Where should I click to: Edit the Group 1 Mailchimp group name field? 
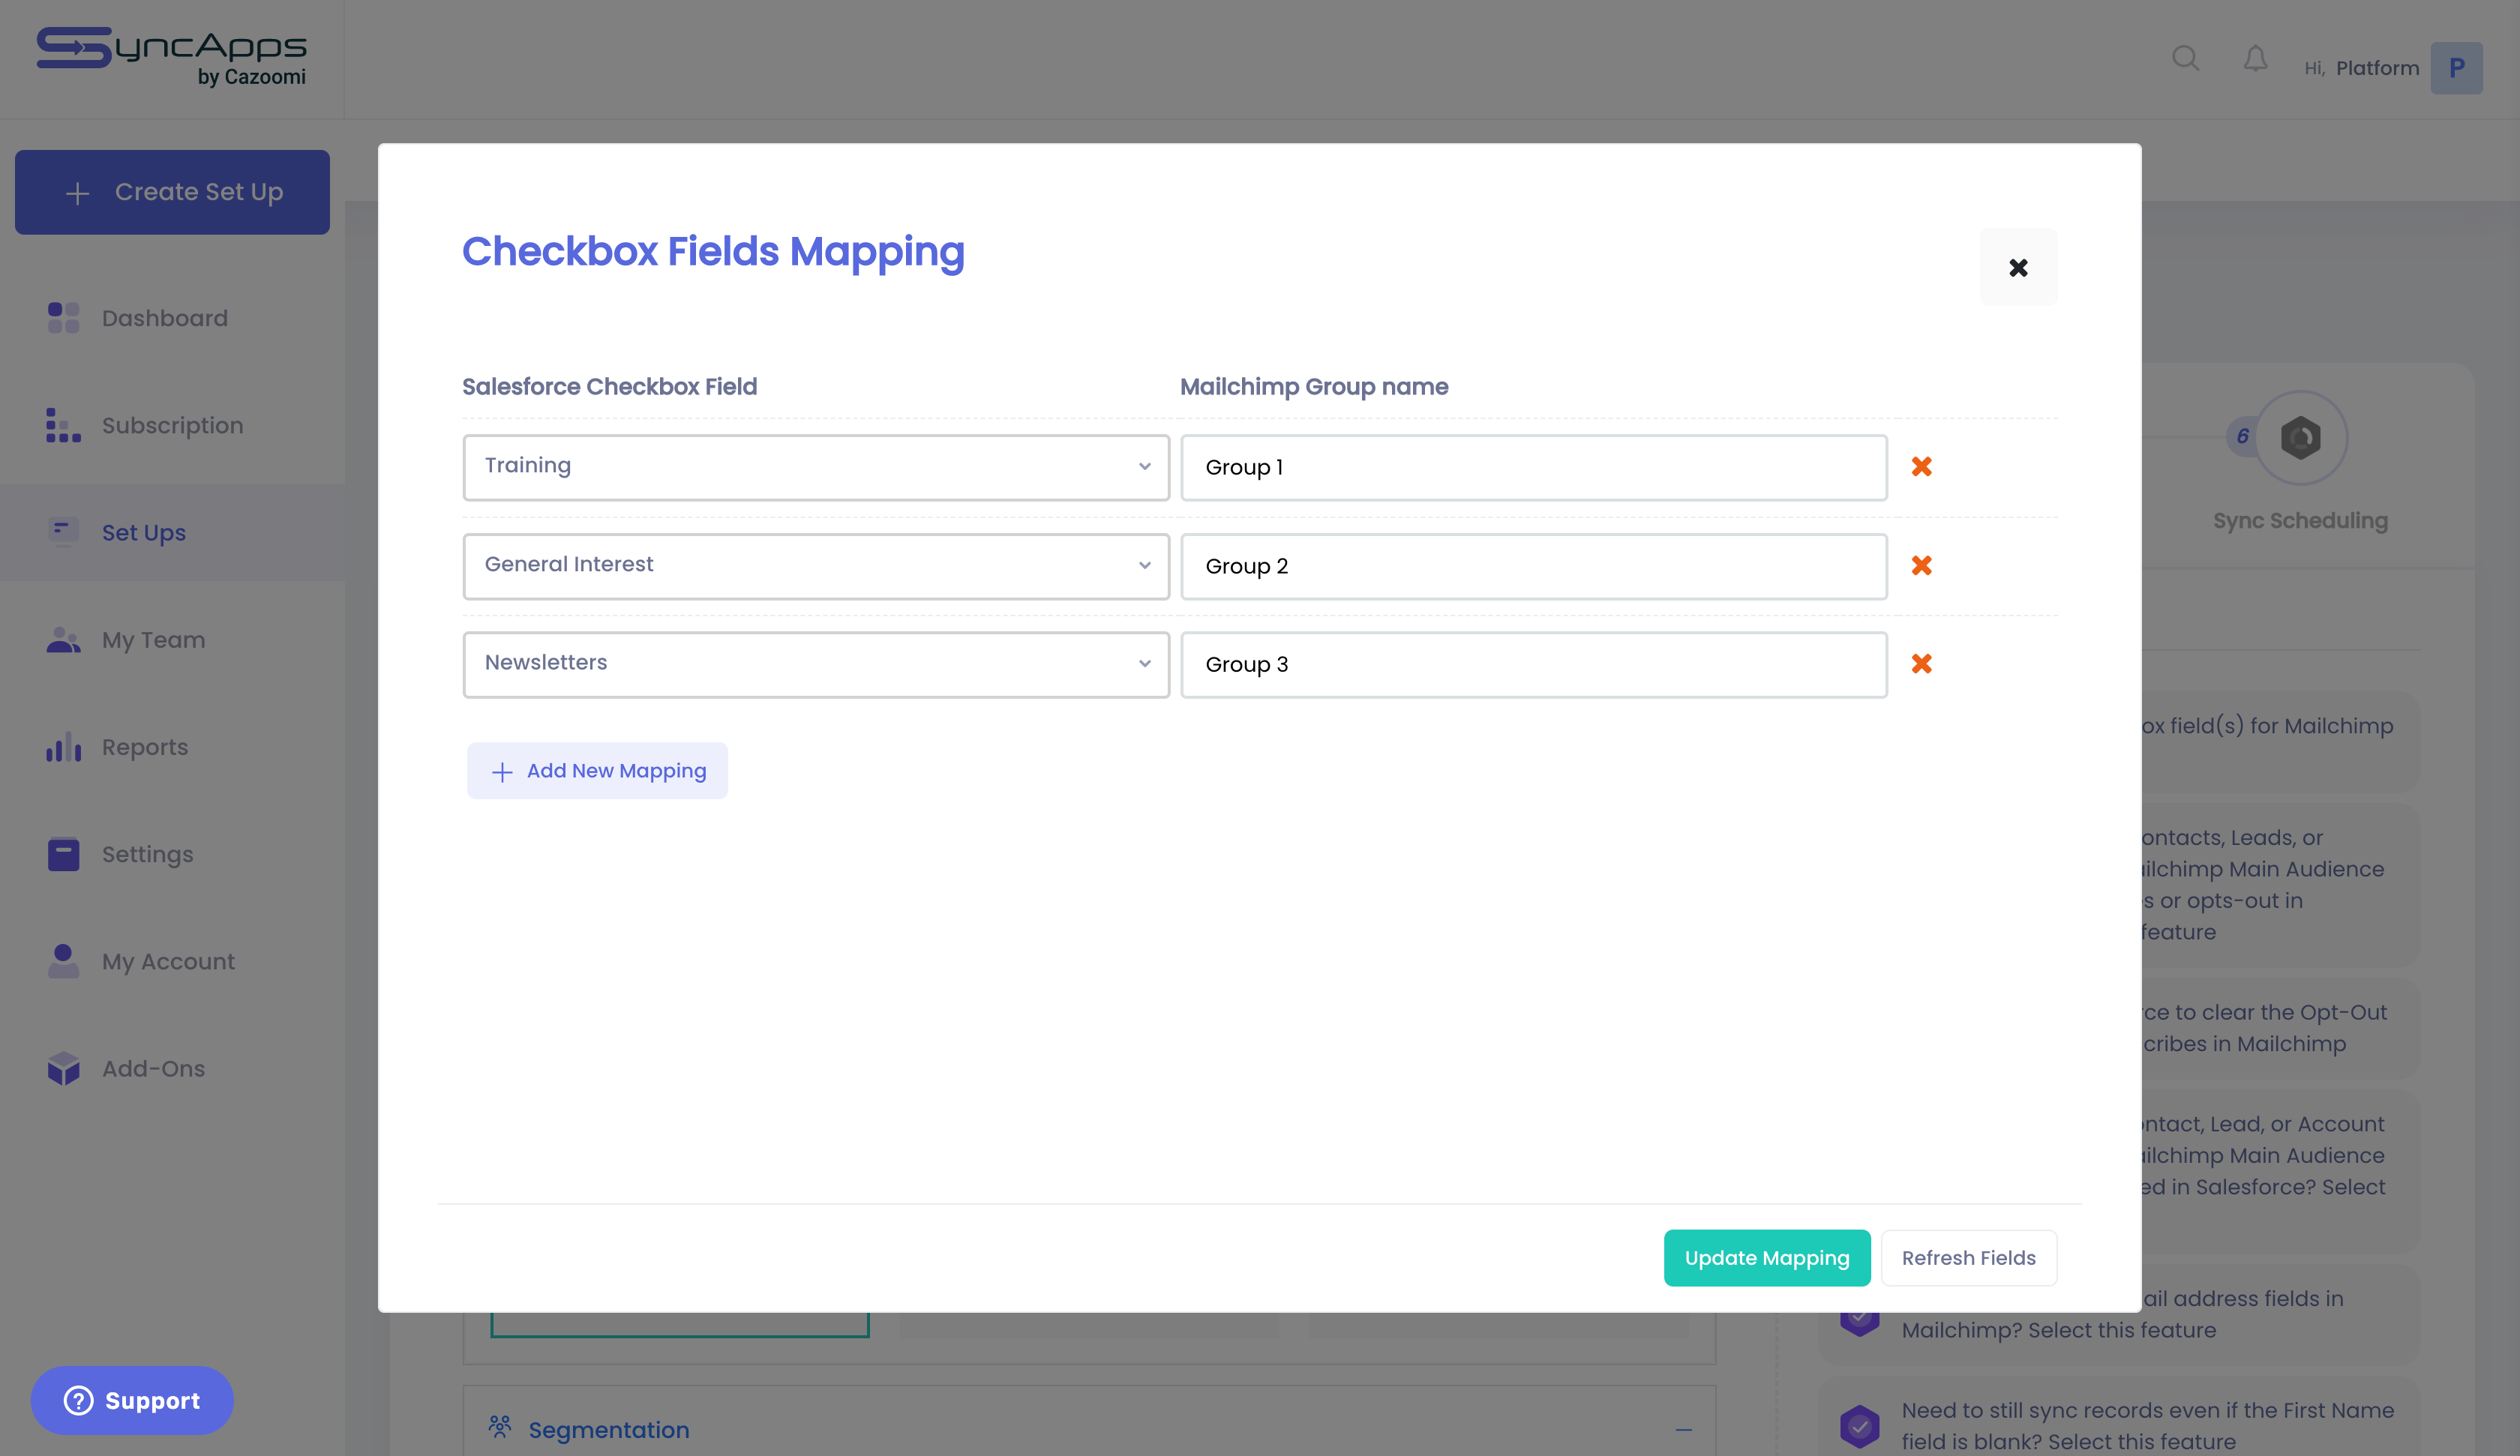point(1533,467)
